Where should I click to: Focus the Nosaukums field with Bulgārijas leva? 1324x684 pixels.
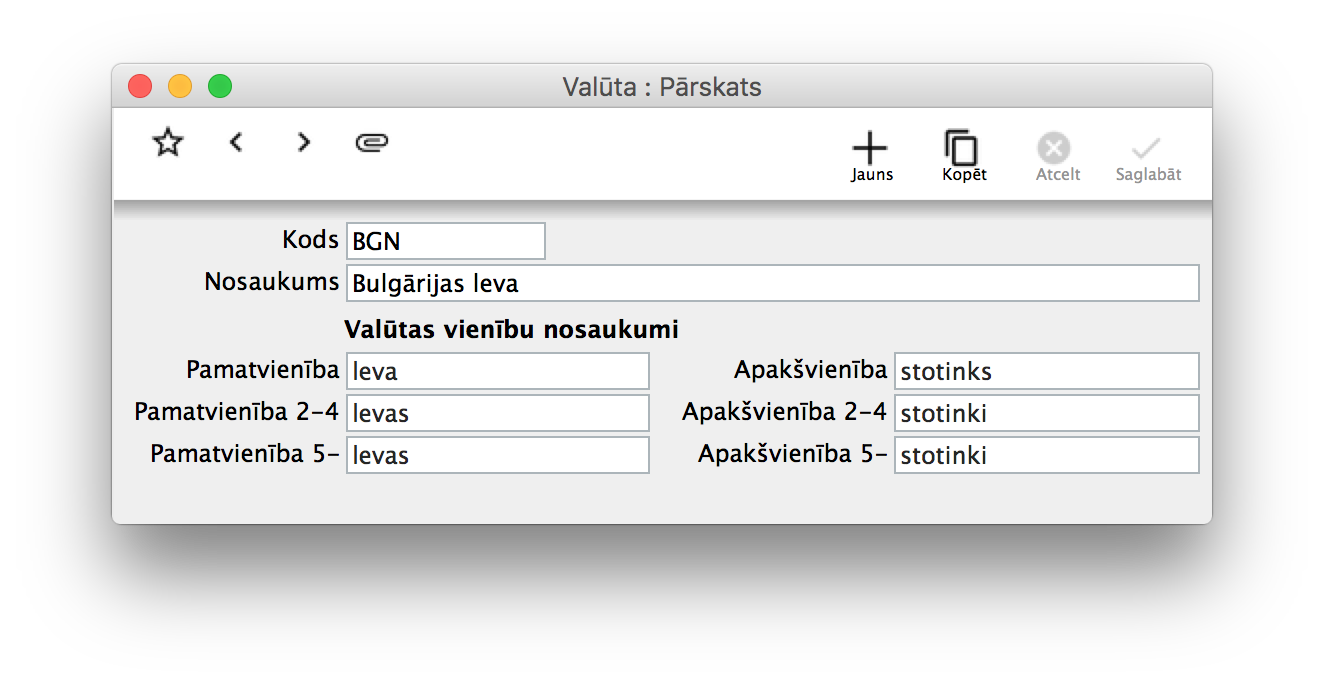click(771, 283)
